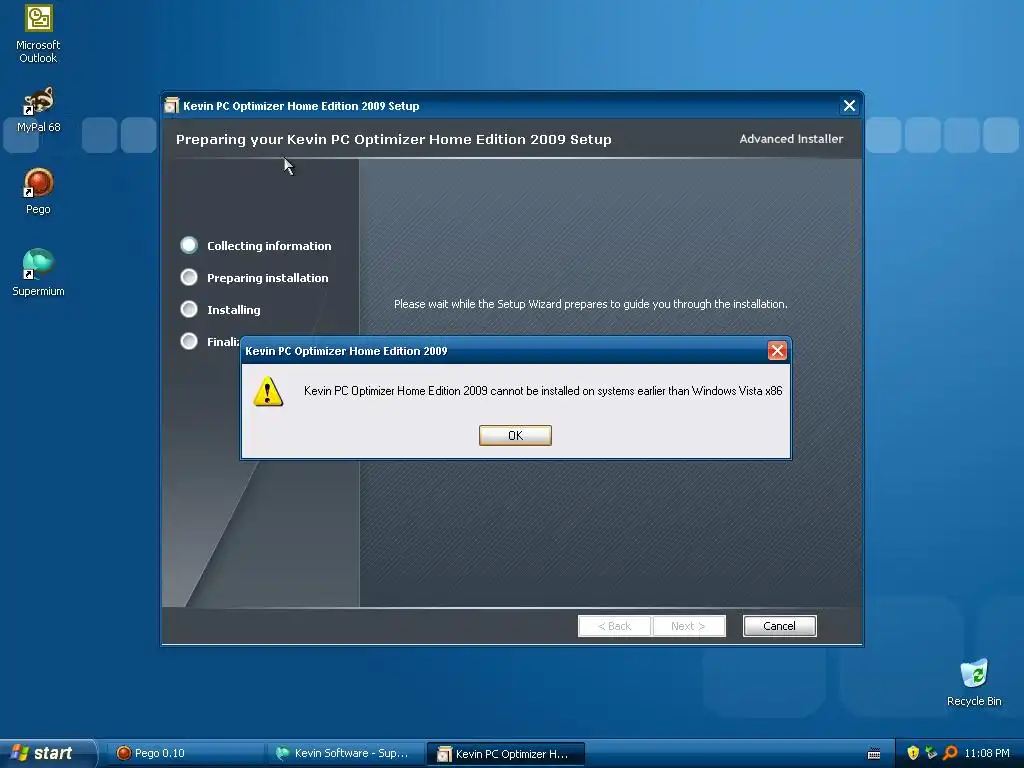Viewport: 1024px width, 768px height.
Task: Close the Kevin PC Optimizer error dialog
Action: point(777,351)
